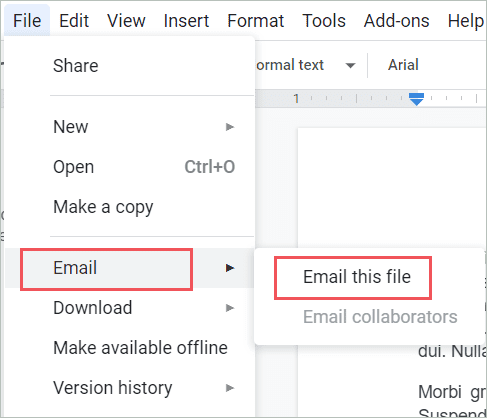The height and width of the screenshot is (418, 487).
Task: Open the Insert menu
Action: 186,21
